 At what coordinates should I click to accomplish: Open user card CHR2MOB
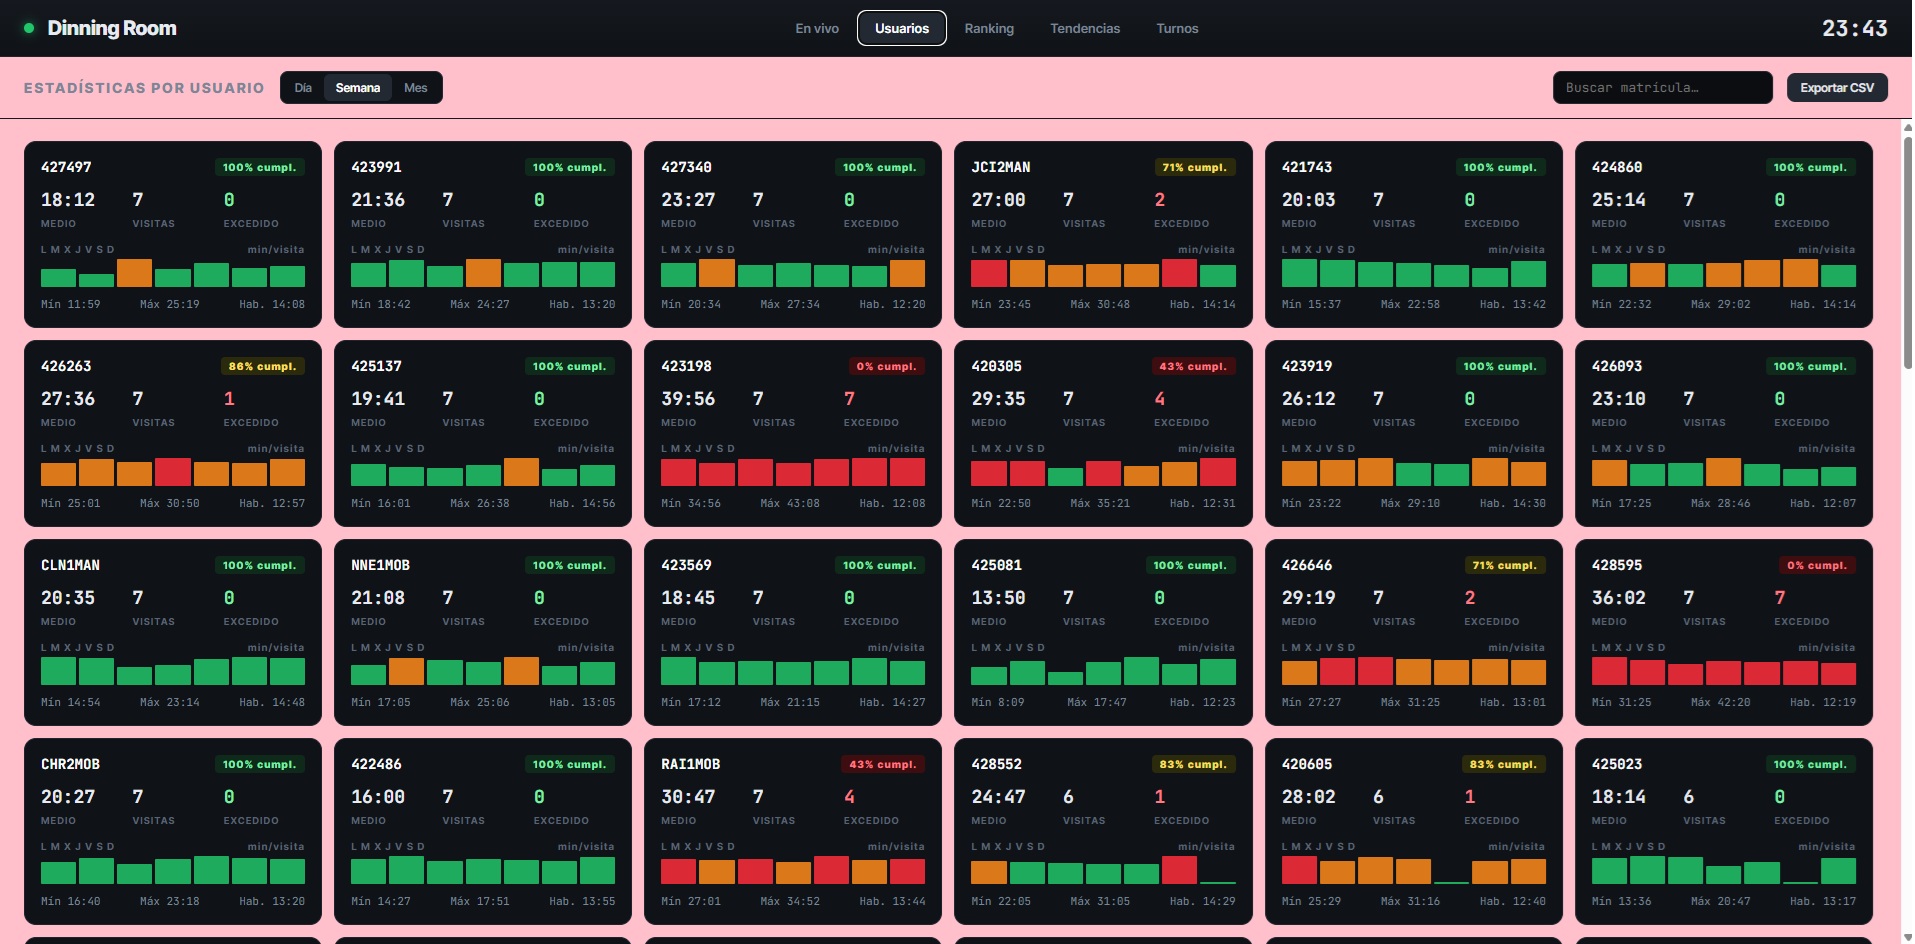tap(173, 831)
